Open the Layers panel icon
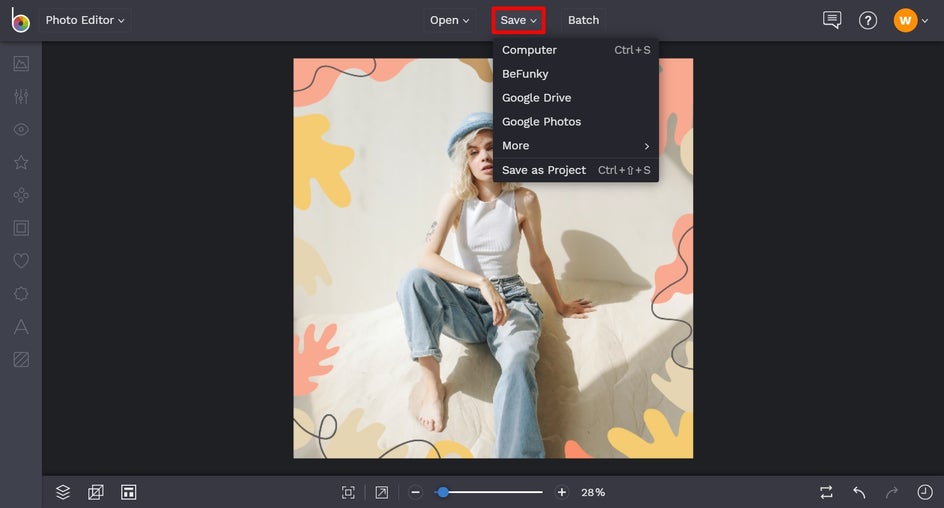944x508 pixels. pyautogui.click(x=63, y=492)
